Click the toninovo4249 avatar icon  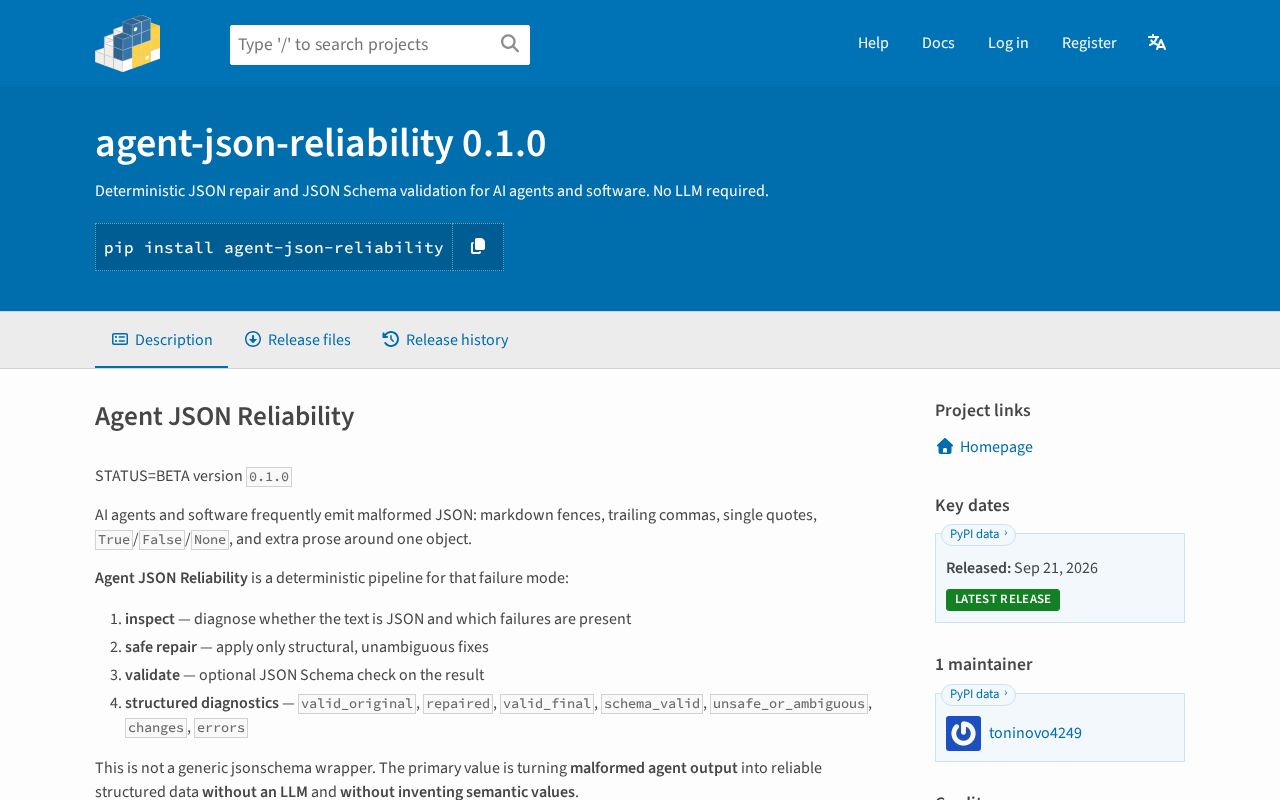963,733
